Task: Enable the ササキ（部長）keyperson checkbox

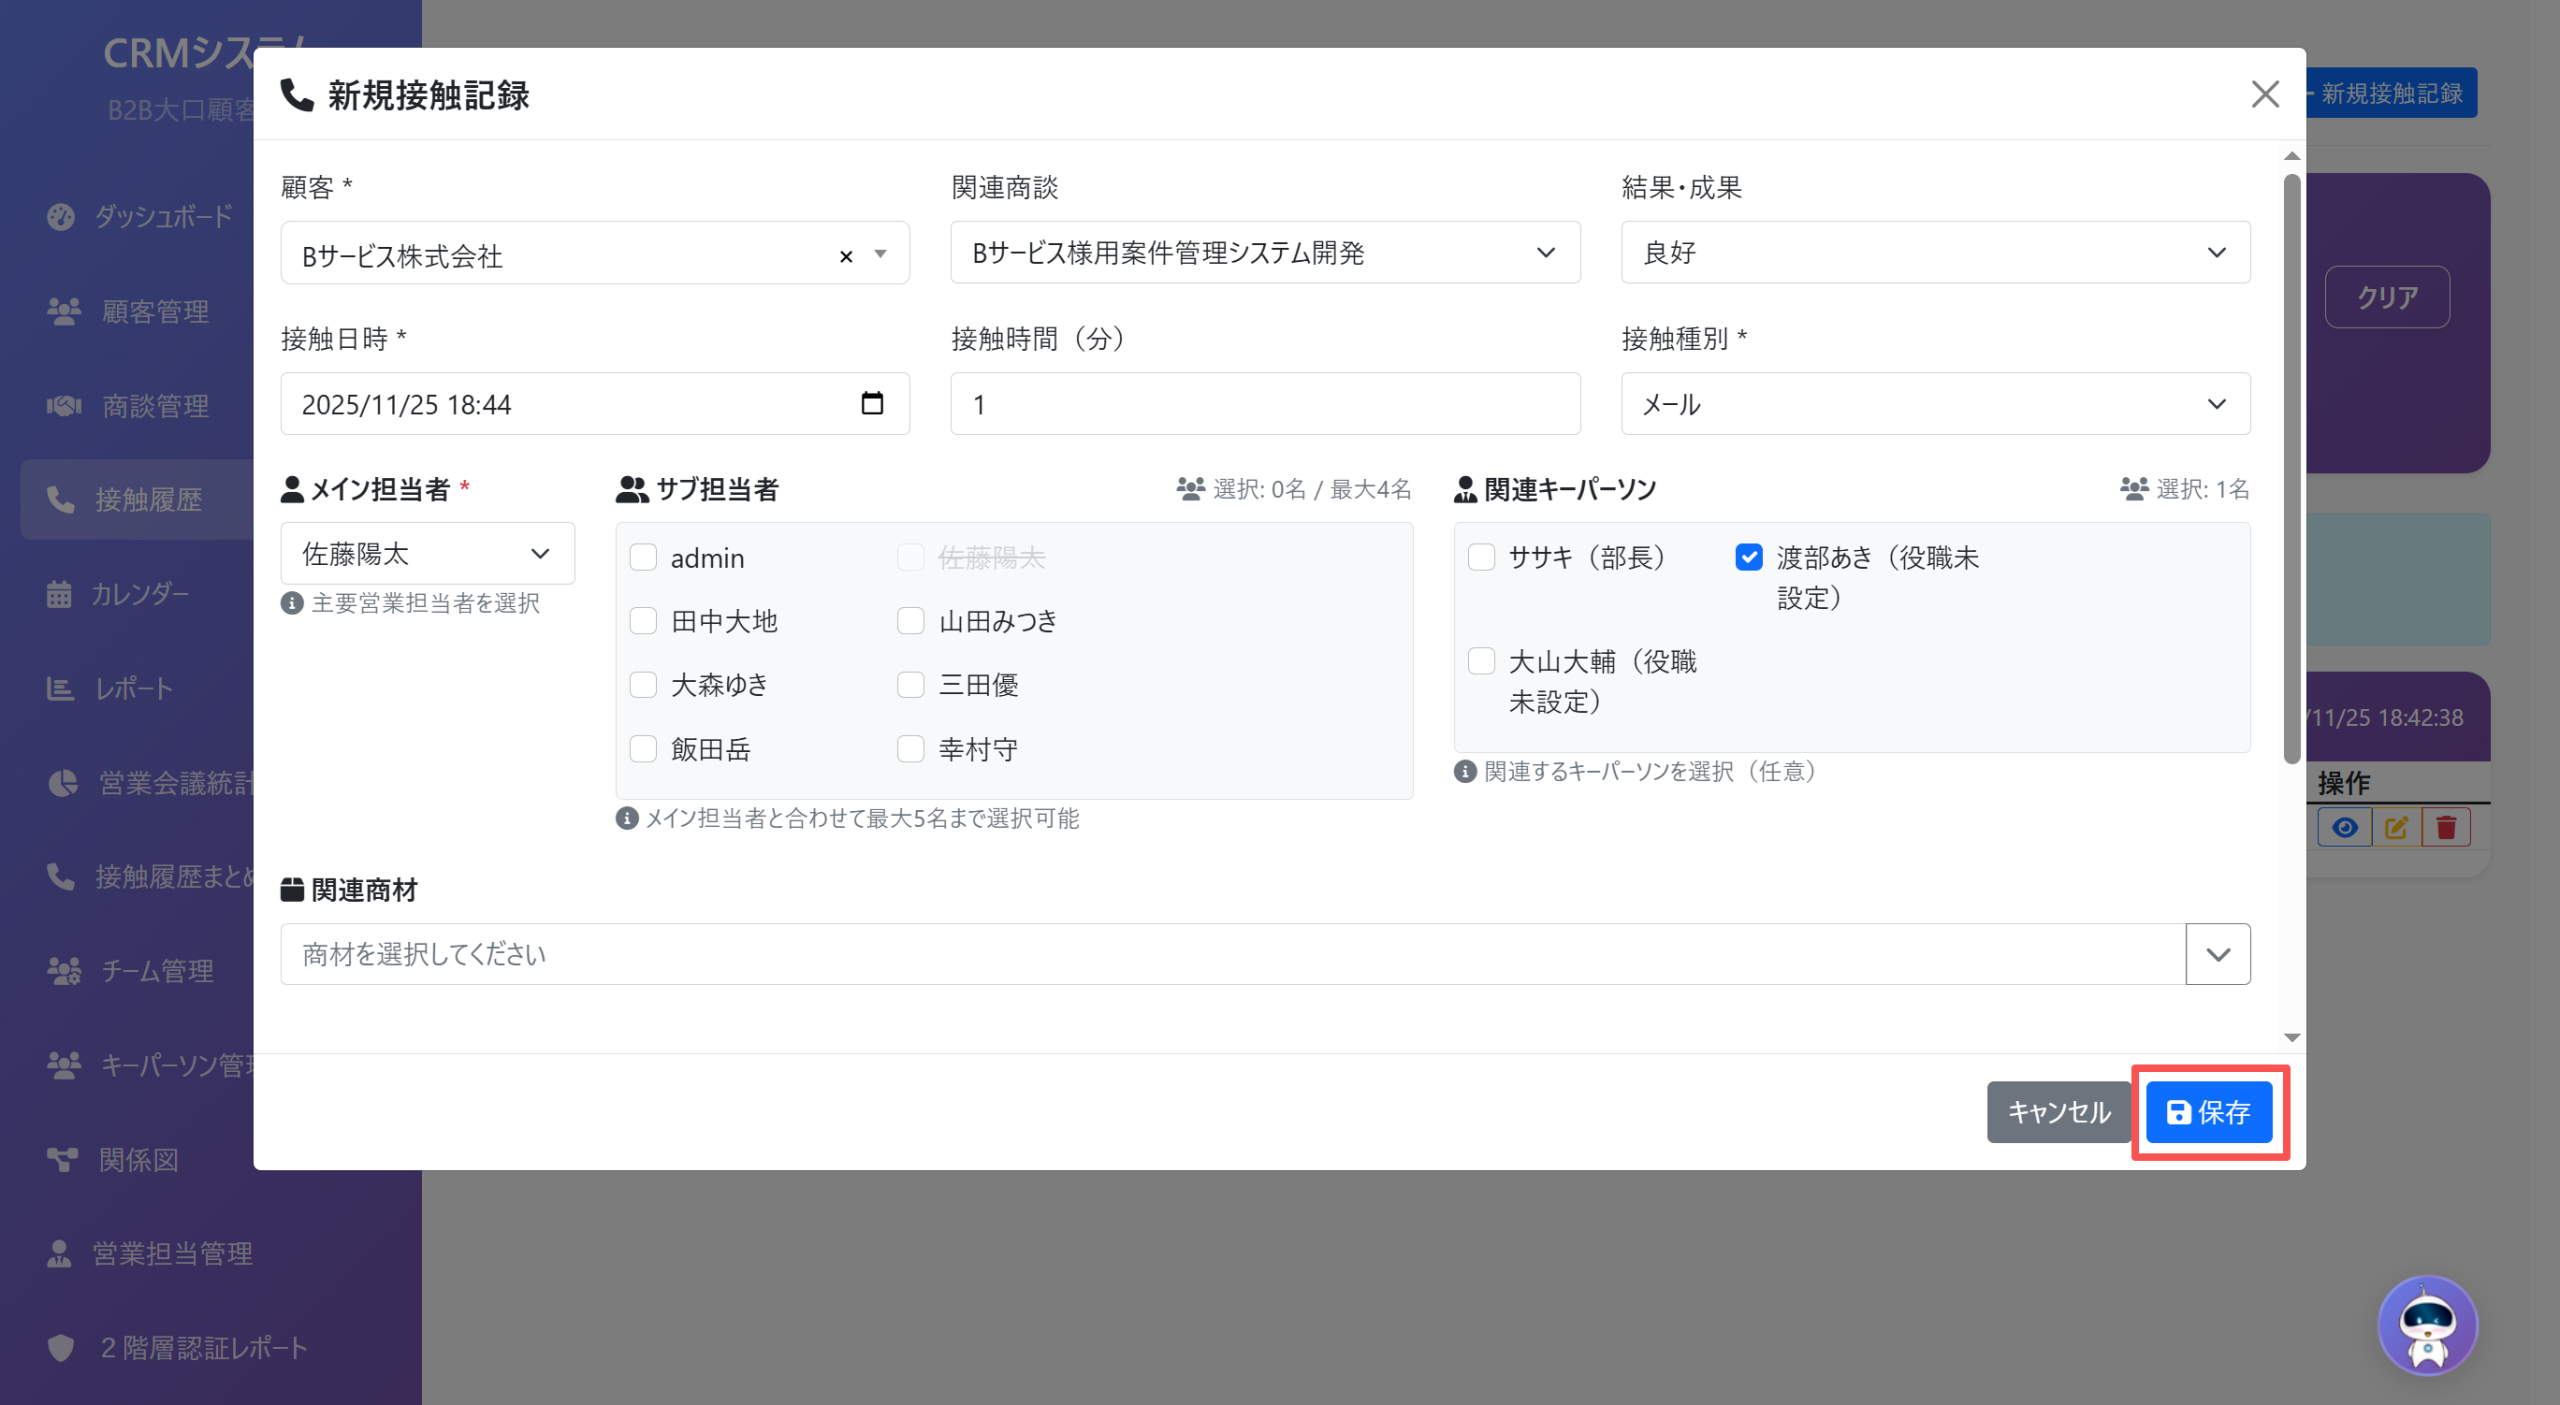Action: [x=1480, y=557]
